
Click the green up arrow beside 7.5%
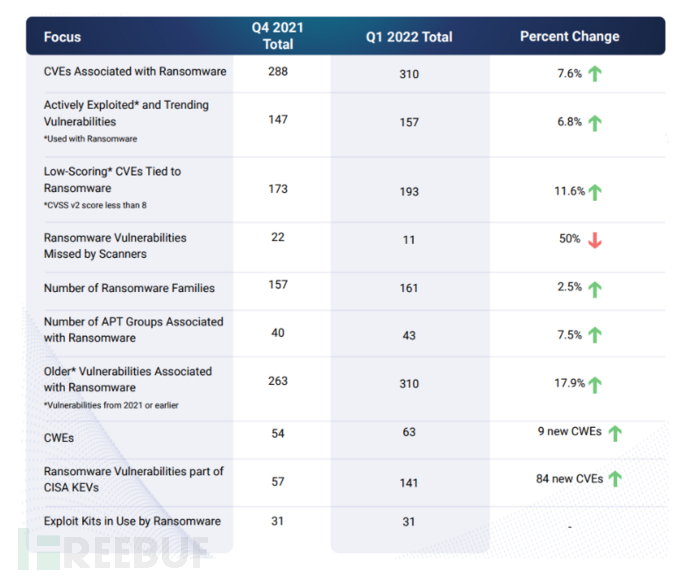(594, 336)
